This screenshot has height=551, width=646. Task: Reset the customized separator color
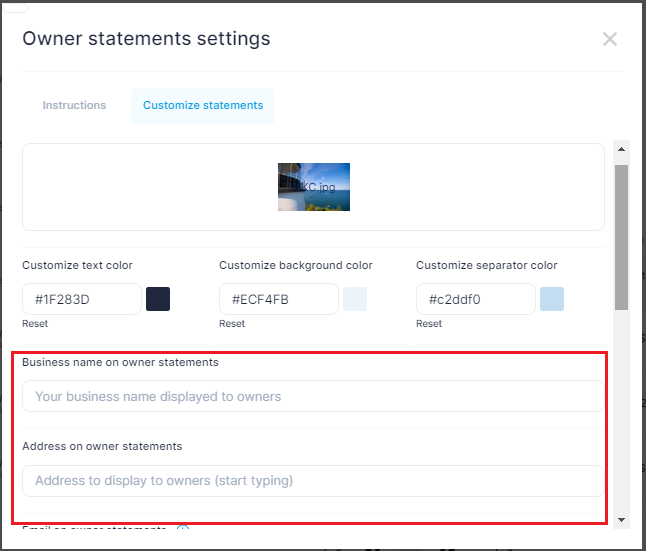click(429, 324)
